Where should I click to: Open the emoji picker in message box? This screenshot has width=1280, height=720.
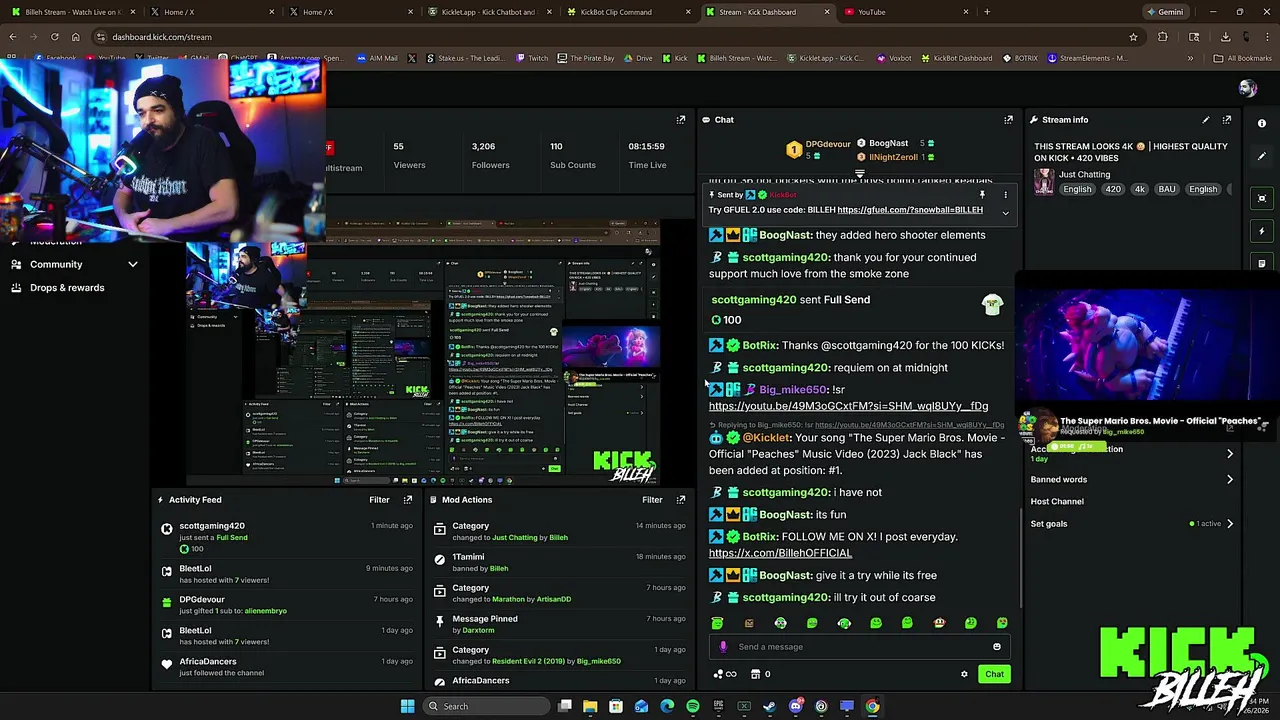997,647
